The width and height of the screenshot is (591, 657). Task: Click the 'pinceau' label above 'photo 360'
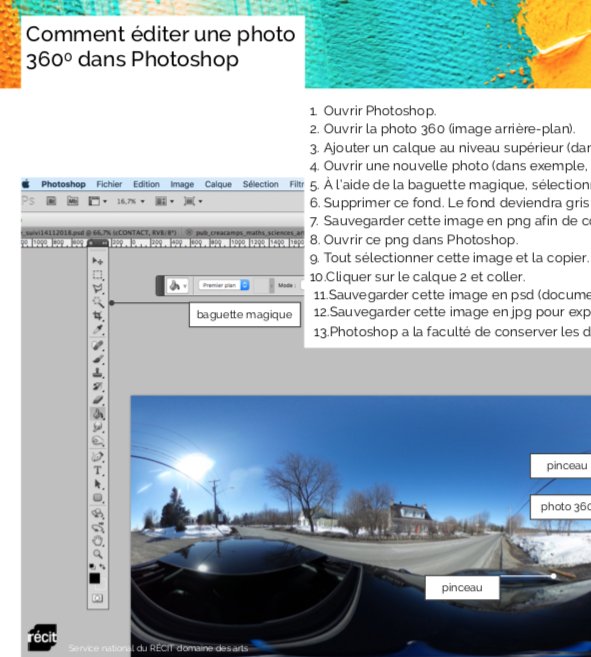tap(561, 466)
